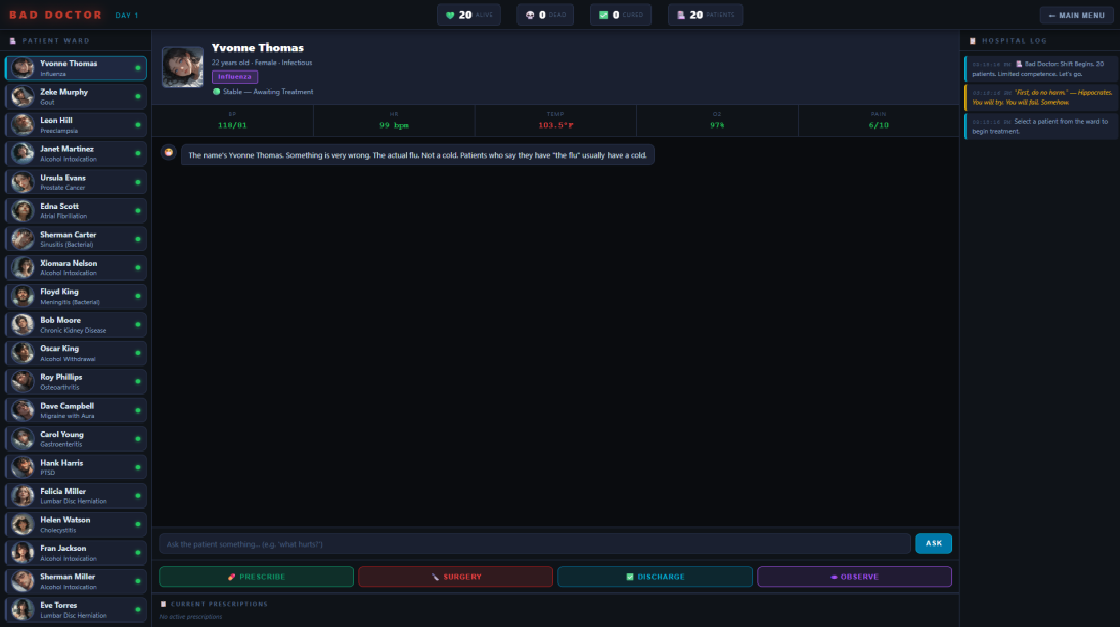Click Yvonne Thomas's large profile portrait
The height and width of the screenshot is (628, 1120).
pos(183,67)
